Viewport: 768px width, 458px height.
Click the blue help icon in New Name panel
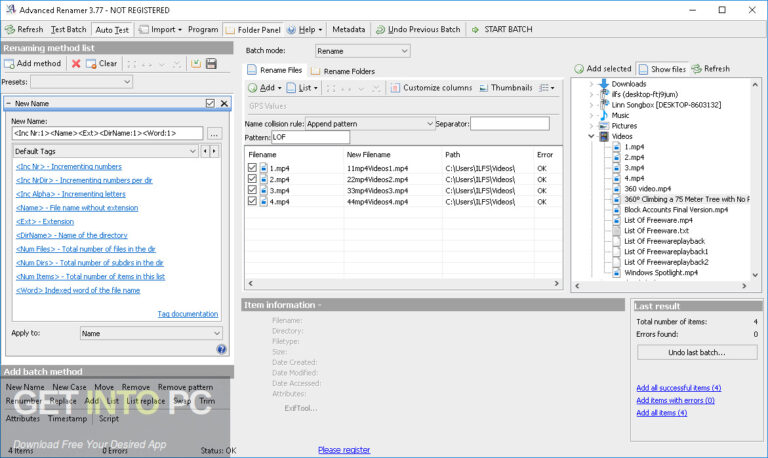click(x=221, y=349)
